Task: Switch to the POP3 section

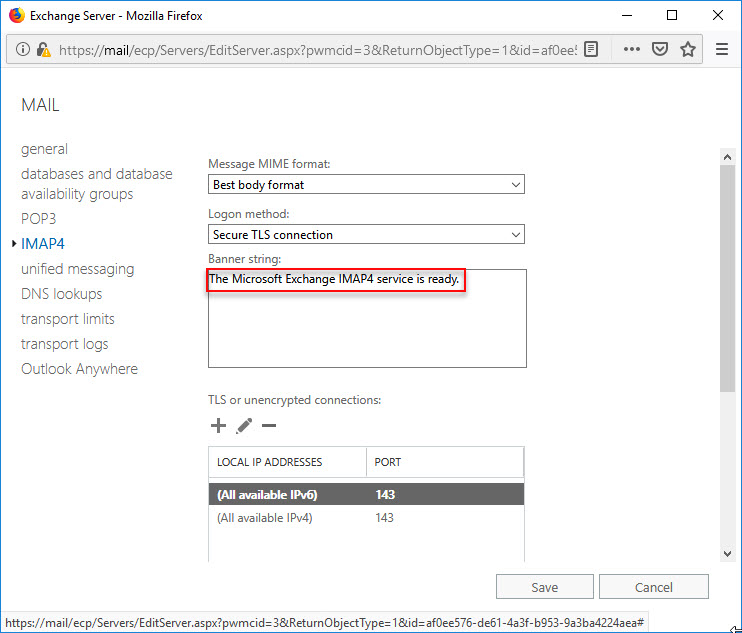Action: (38, 219)
